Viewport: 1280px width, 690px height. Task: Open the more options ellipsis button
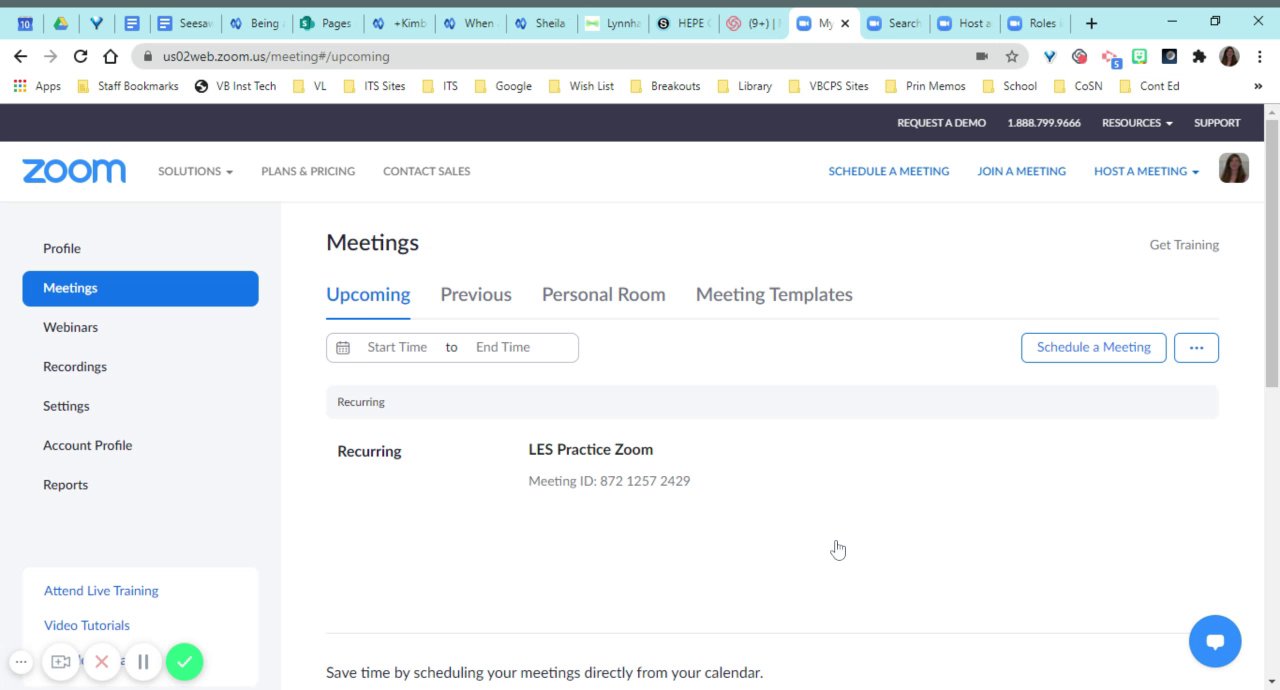1196,348
